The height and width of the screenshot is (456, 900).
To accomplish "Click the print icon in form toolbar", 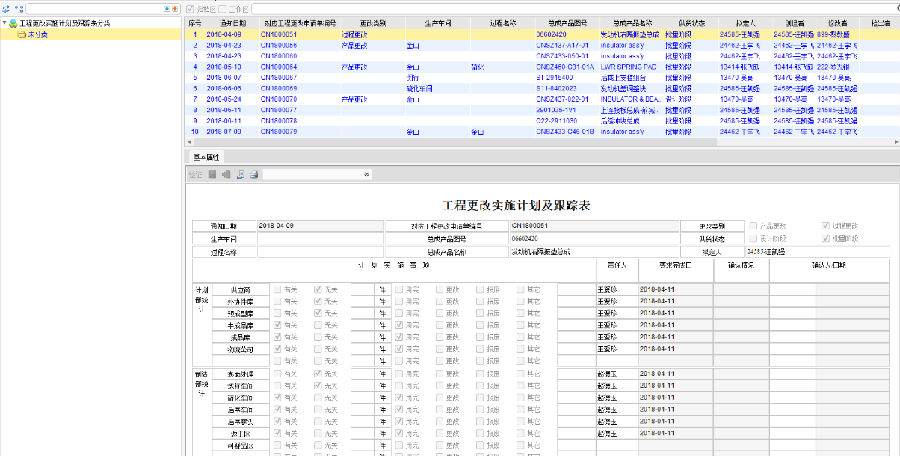I will [x=254, y=175].
